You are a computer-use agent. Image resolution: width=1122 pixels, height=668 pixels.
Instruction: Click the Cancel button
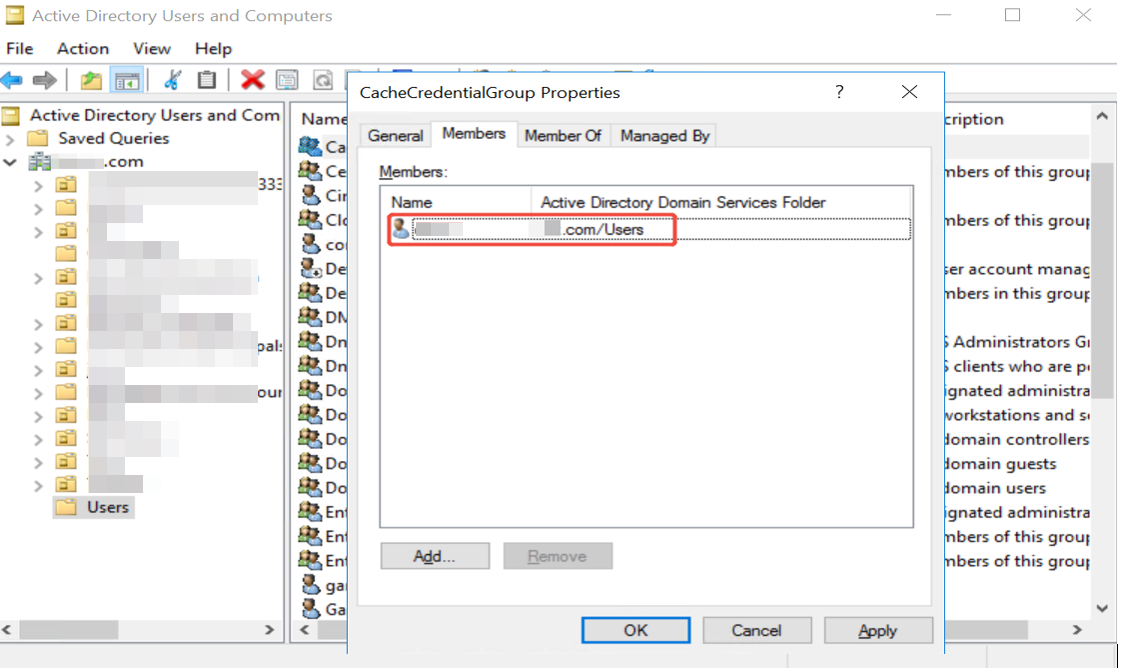tap(756, 630)
